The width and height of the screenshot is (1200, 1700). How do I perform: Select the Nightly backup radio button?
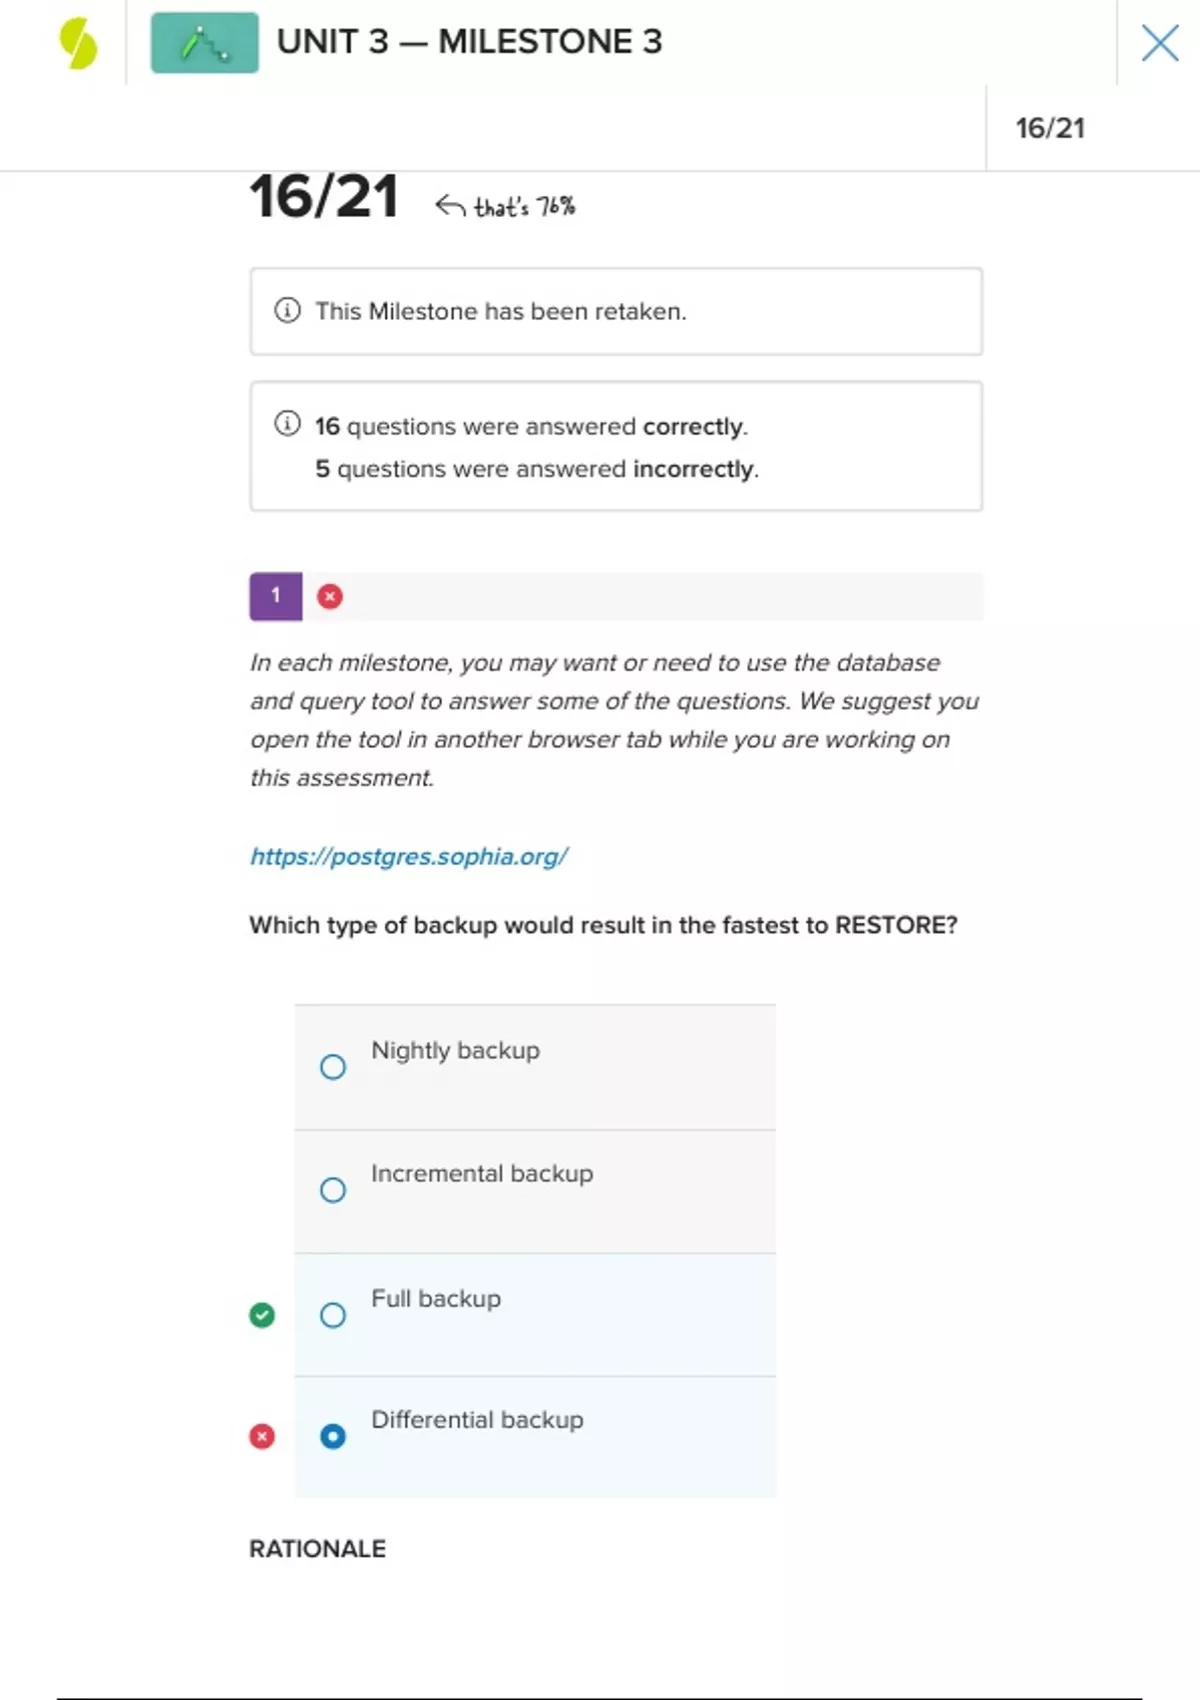point(333,1067)
